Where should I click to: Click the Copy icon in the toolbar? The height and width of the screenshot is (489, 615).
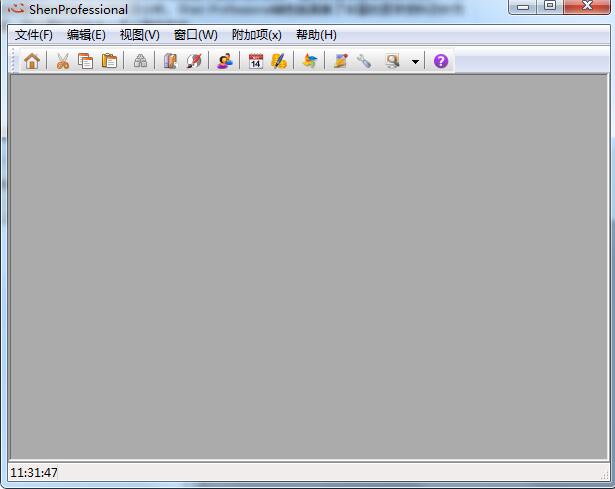pyautogui.click(x=86, y=61)
